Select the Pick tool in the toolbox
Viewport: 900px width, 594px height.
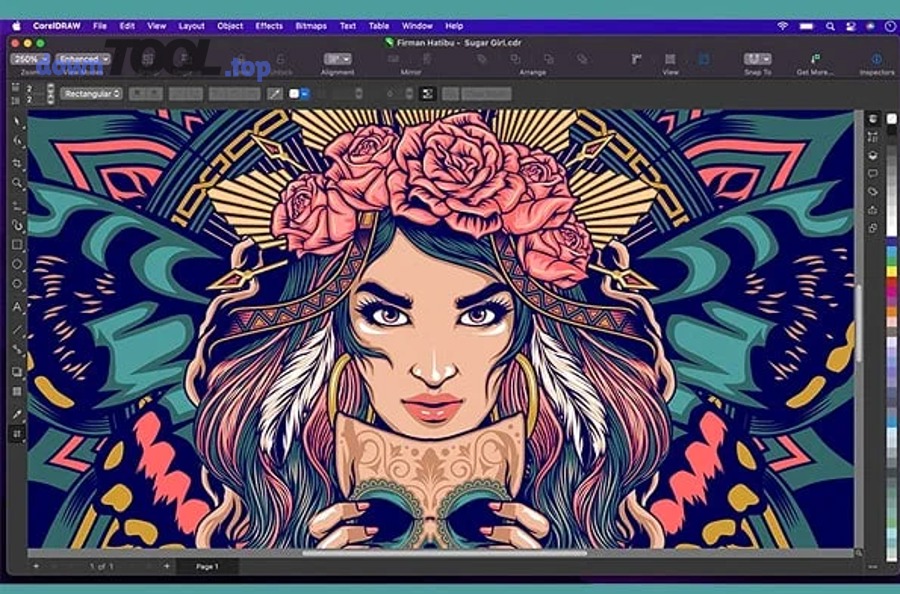(x=17, y=122)
